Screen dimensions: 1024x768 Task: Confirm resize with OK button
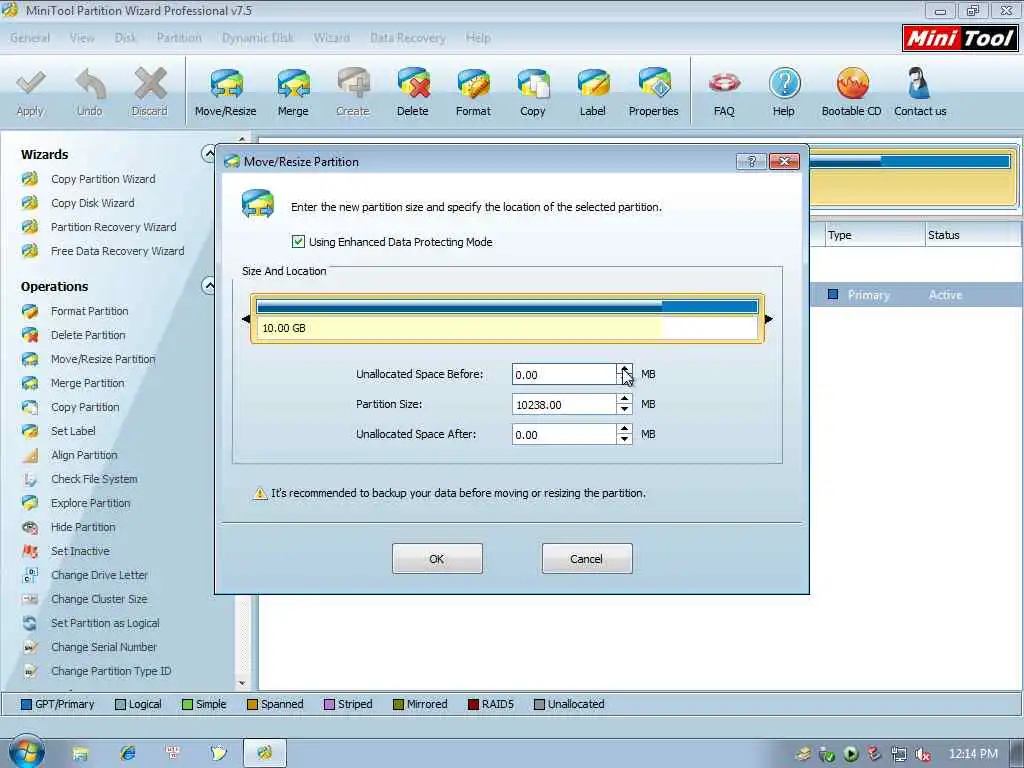click(x=437, y=559)
